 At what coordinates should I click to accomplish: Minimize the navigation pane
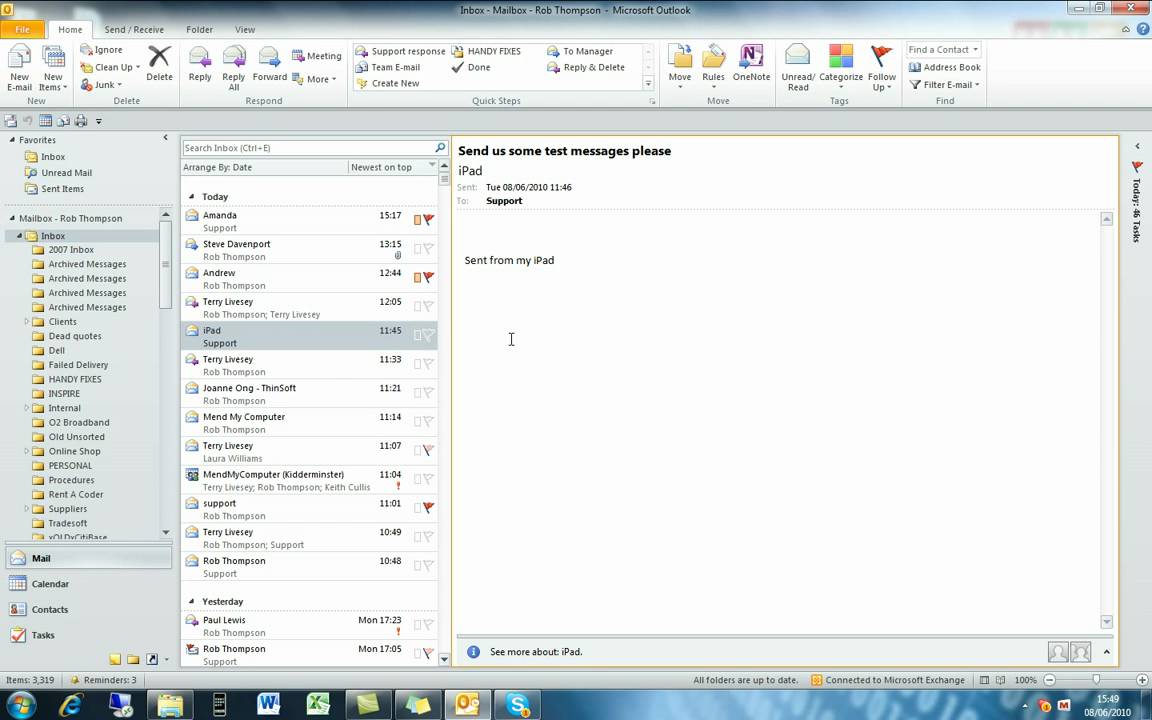click(x=165, y=137)
